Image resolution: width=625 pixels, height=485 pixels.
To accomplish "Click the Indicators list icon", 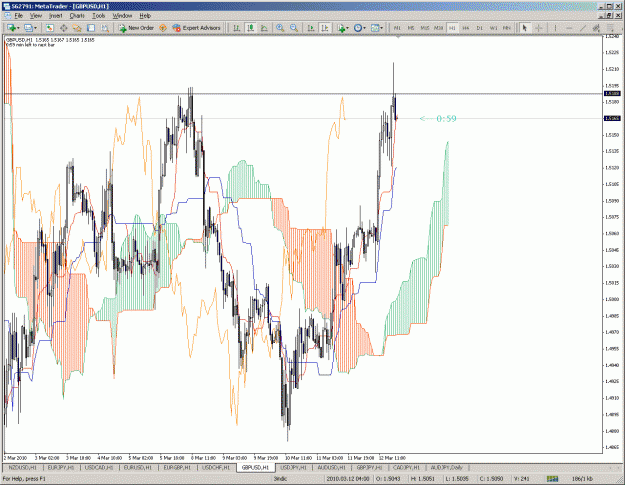I will (x=341, y=28).
